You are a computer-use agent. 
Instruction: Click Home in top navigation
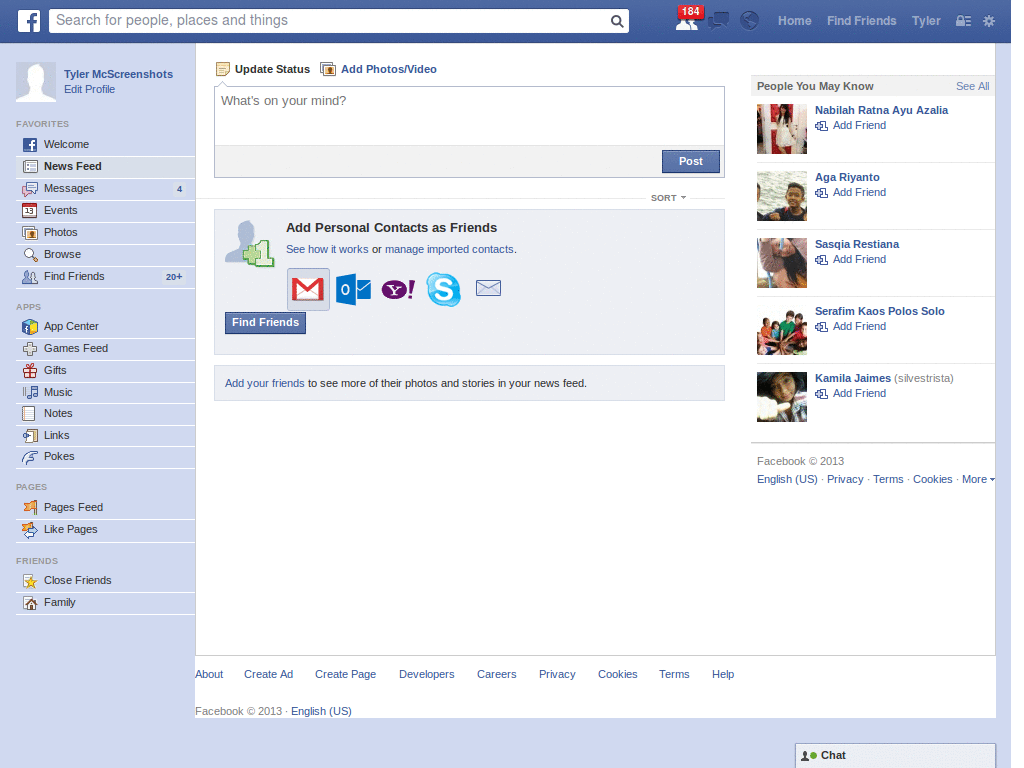point(794,21)
